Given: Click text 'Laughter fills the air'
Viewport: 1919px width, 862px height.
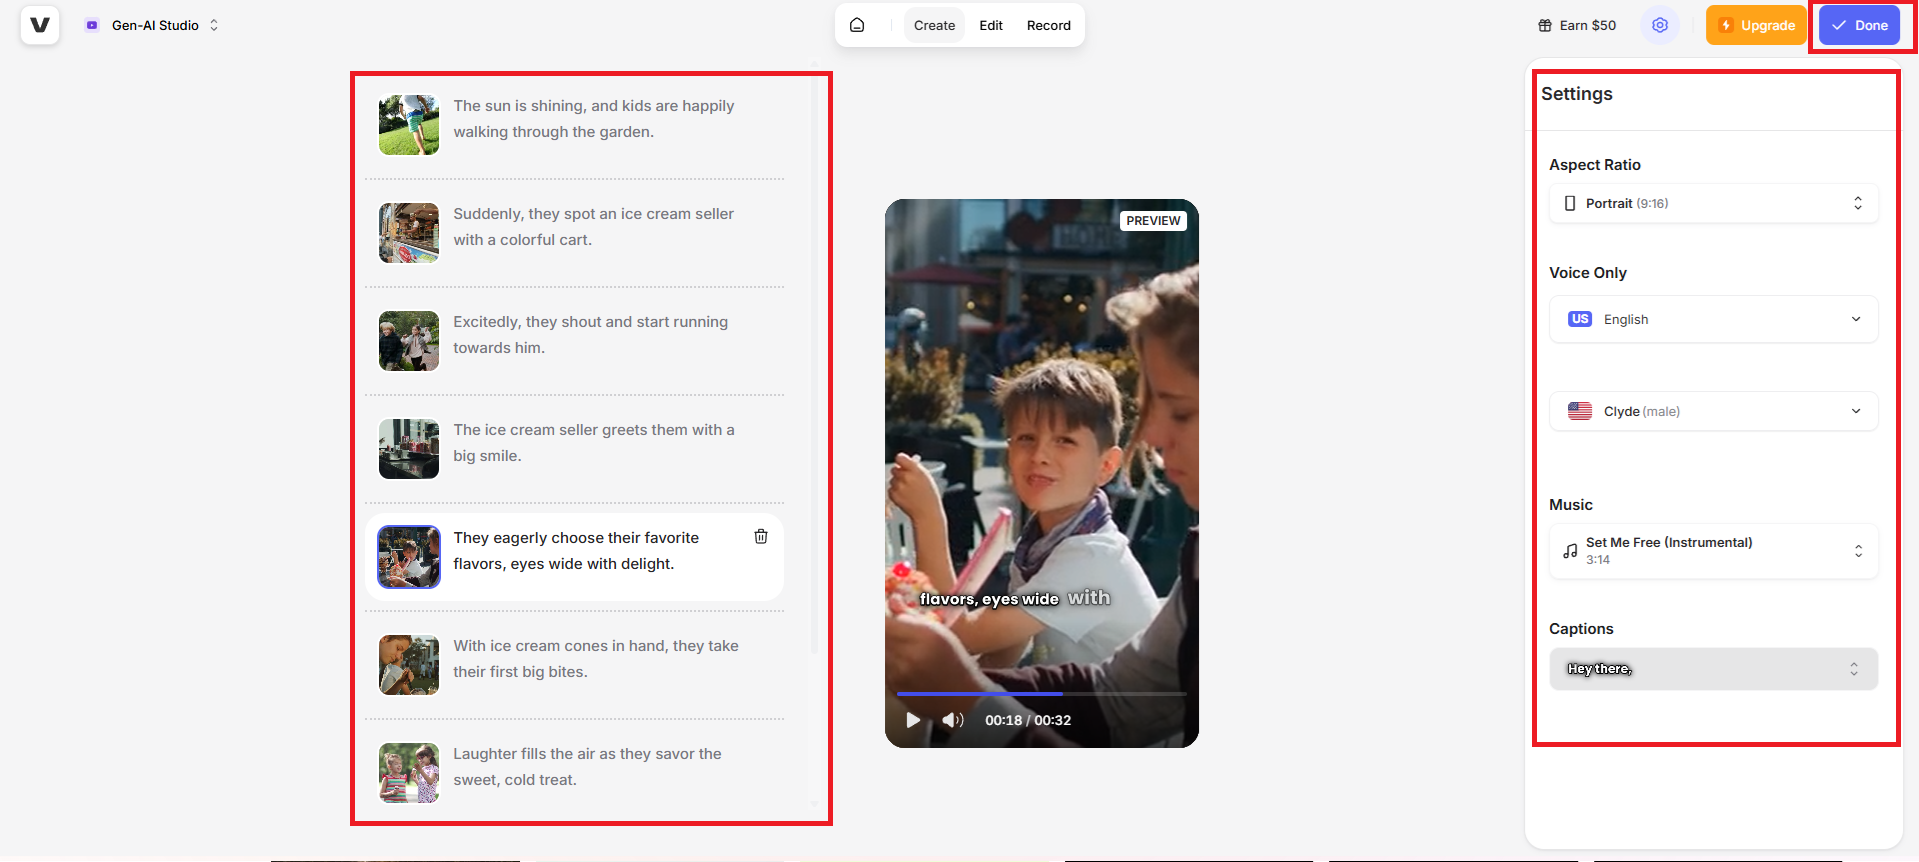Looking at the screenshot, I should [524, 754].
